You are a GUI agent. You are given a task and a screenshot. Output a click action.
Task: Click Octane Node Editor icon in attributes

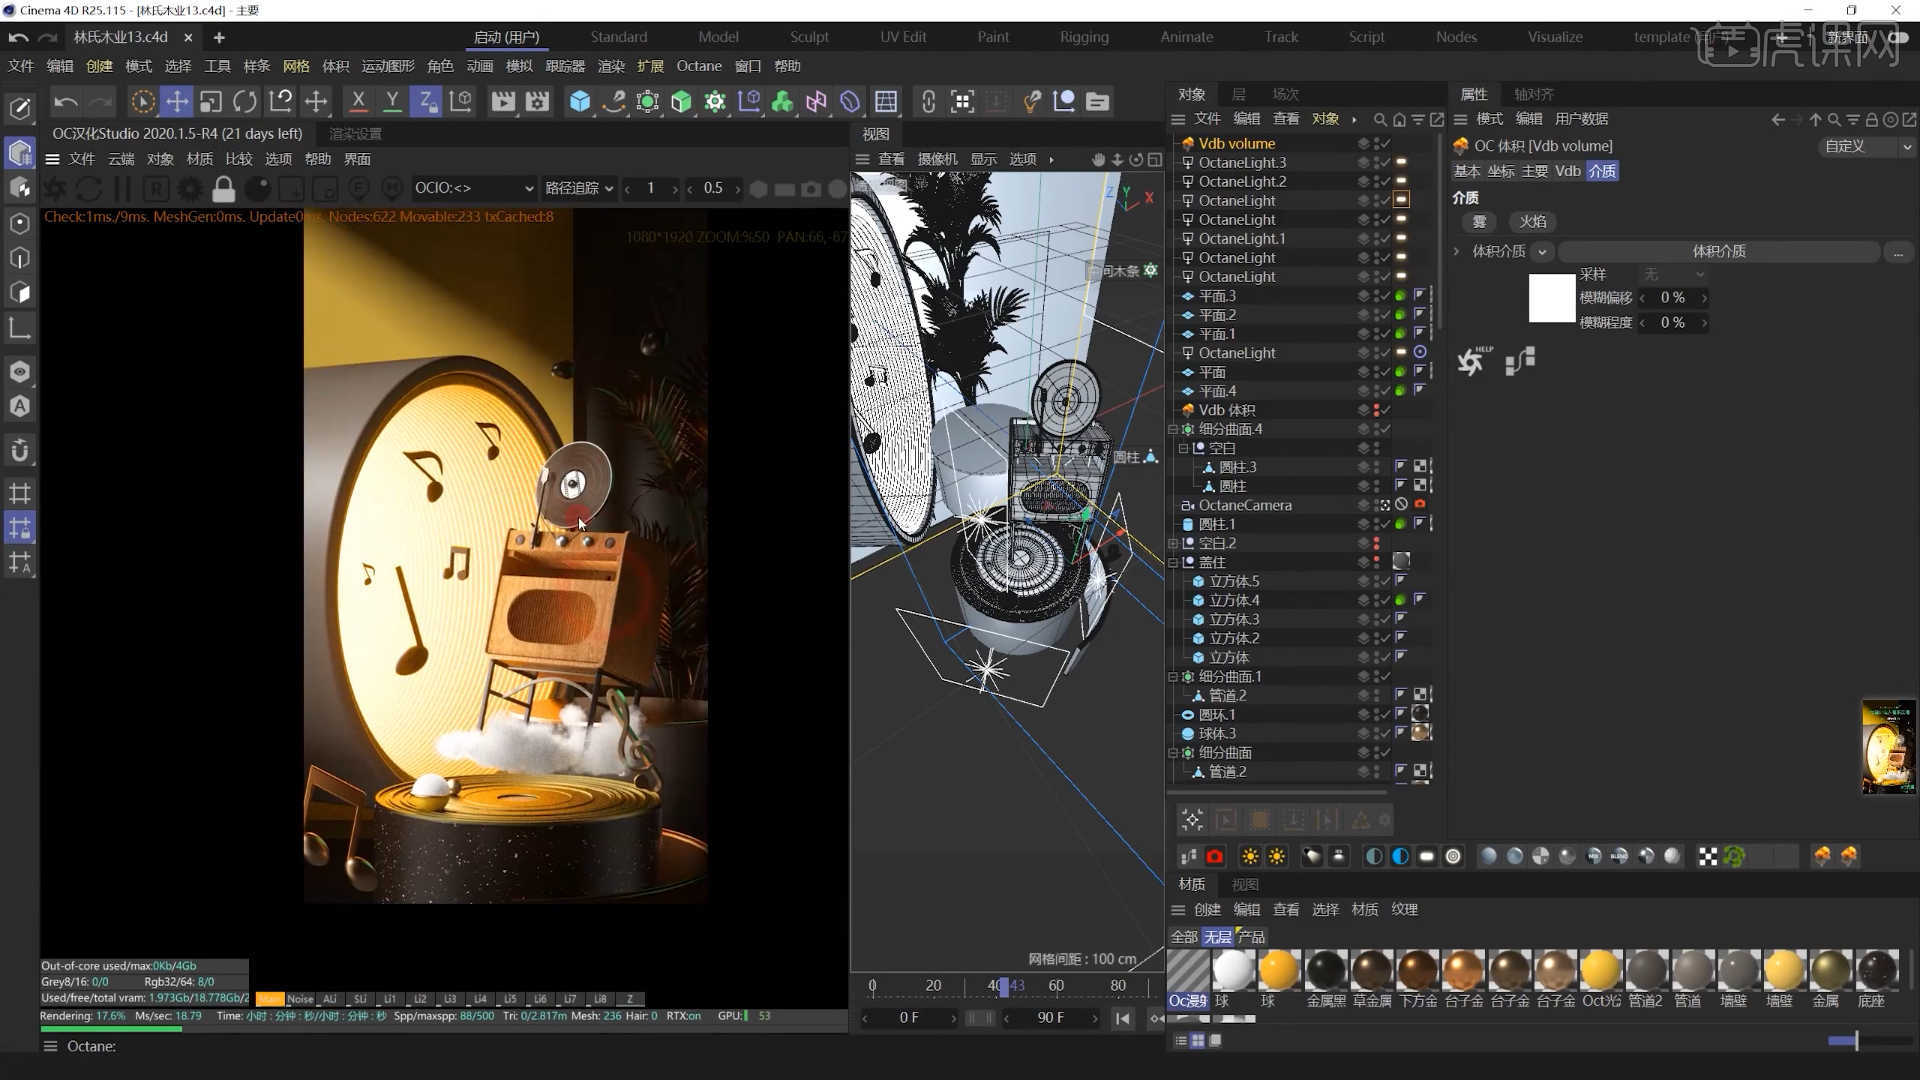[x=1520, y=361]
